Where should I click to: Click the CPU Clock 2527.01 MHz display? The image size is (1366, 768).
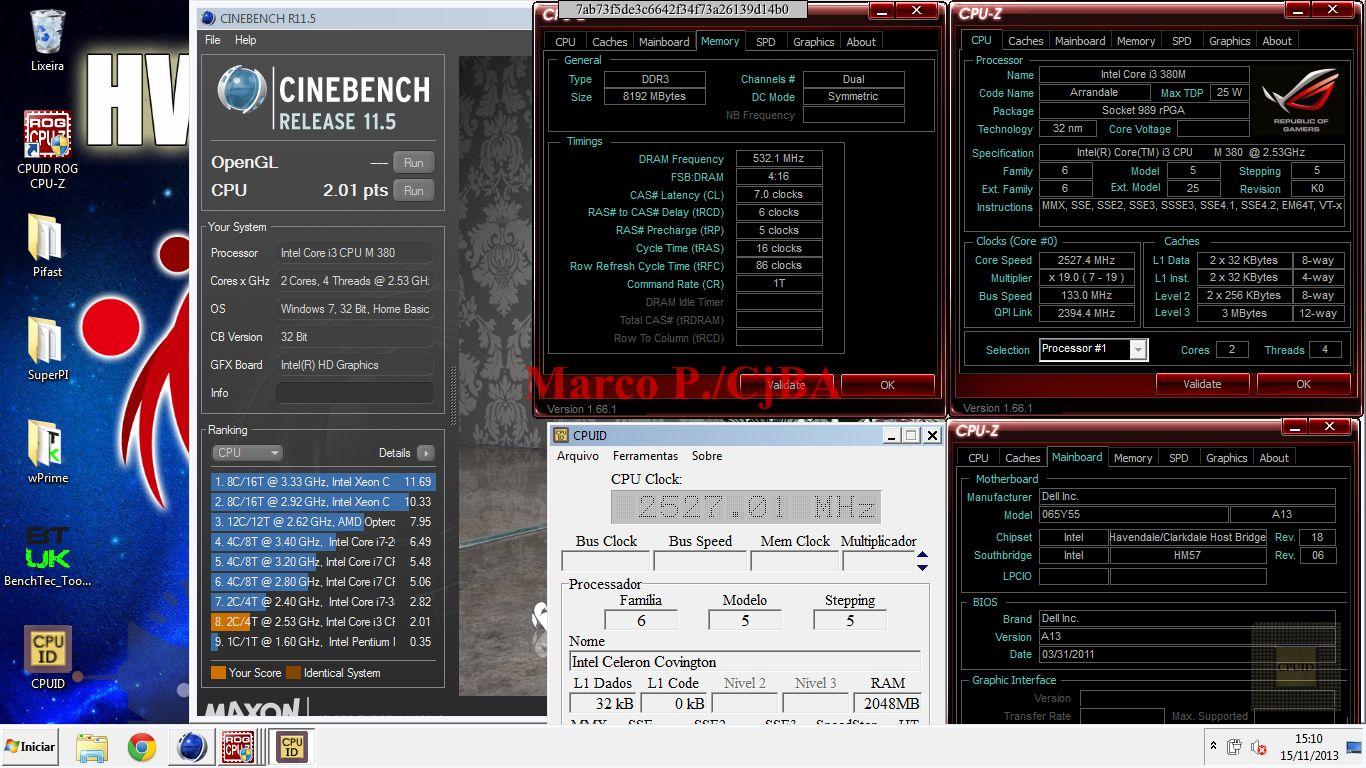pyautogui.click(x=745, y=507)
